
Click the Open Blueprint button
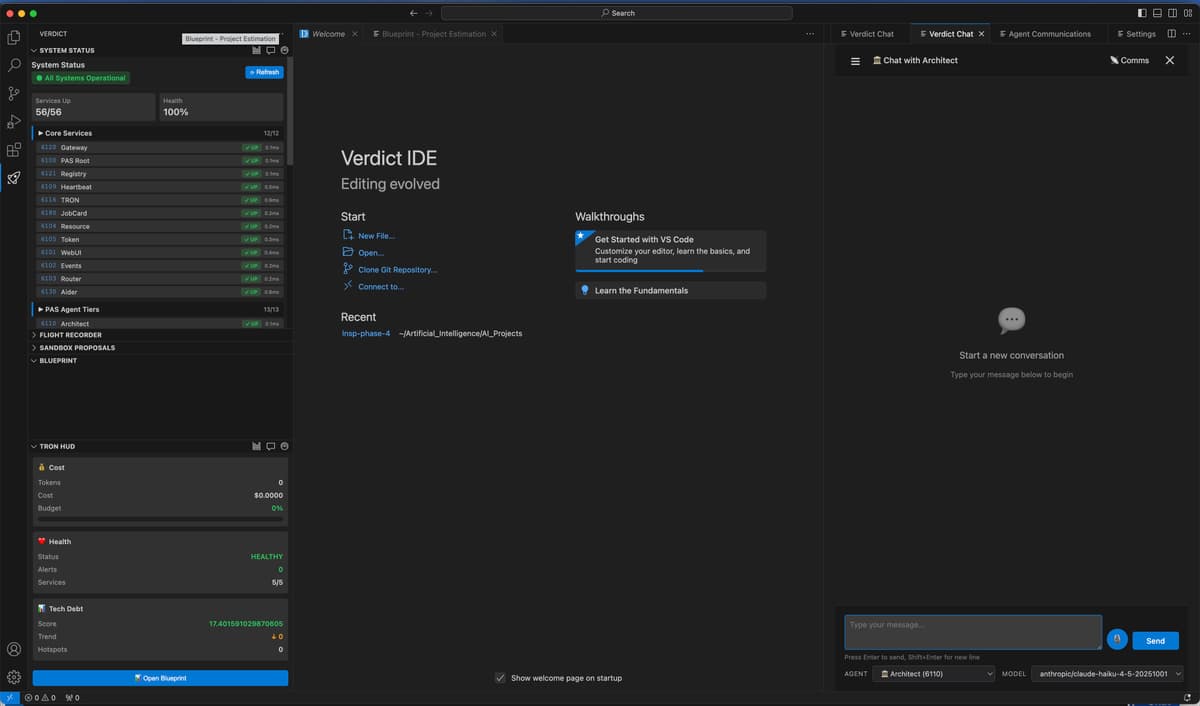[x=160, y=678]
